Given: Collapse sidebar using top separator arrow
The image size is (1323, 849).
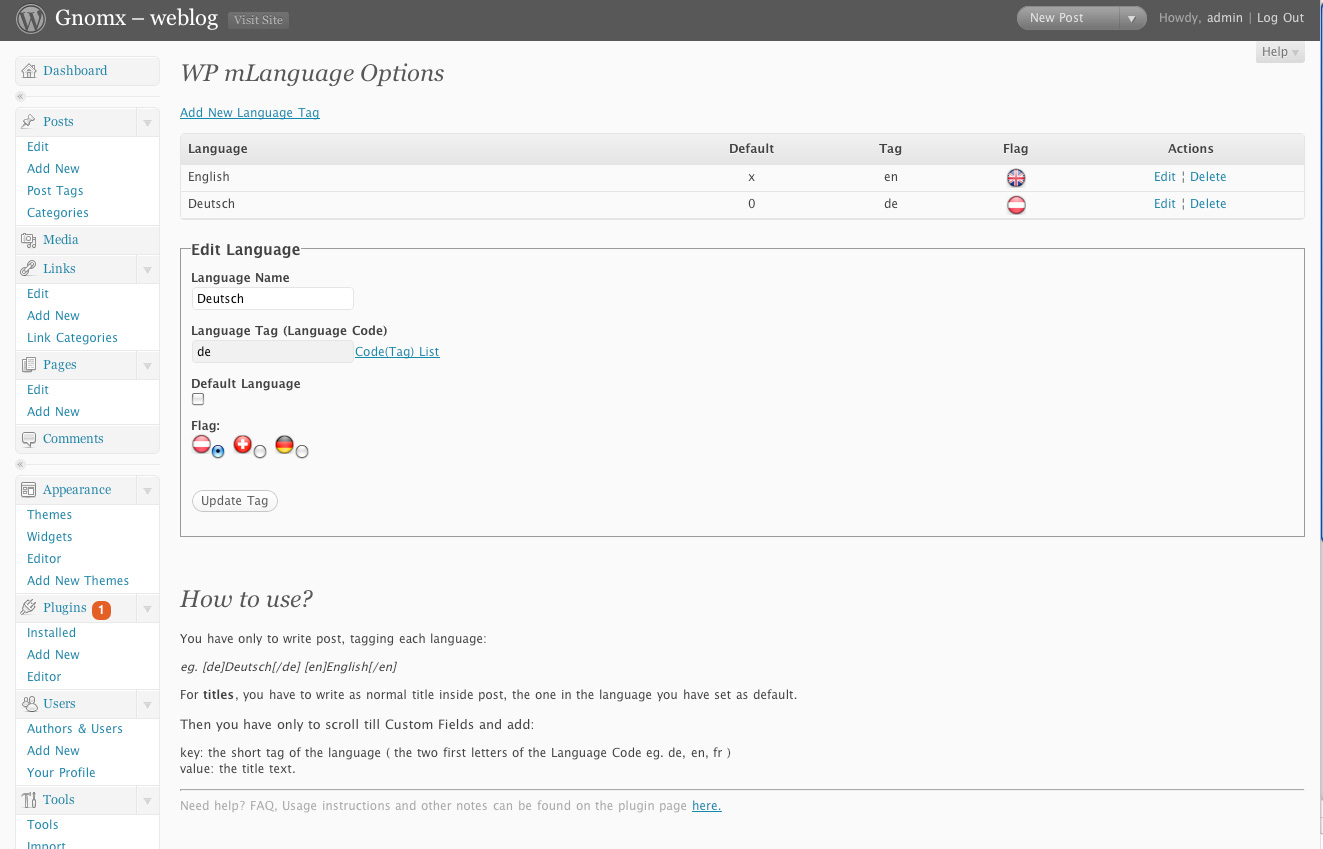Looking at the screenshot, I should click(20, 96).
